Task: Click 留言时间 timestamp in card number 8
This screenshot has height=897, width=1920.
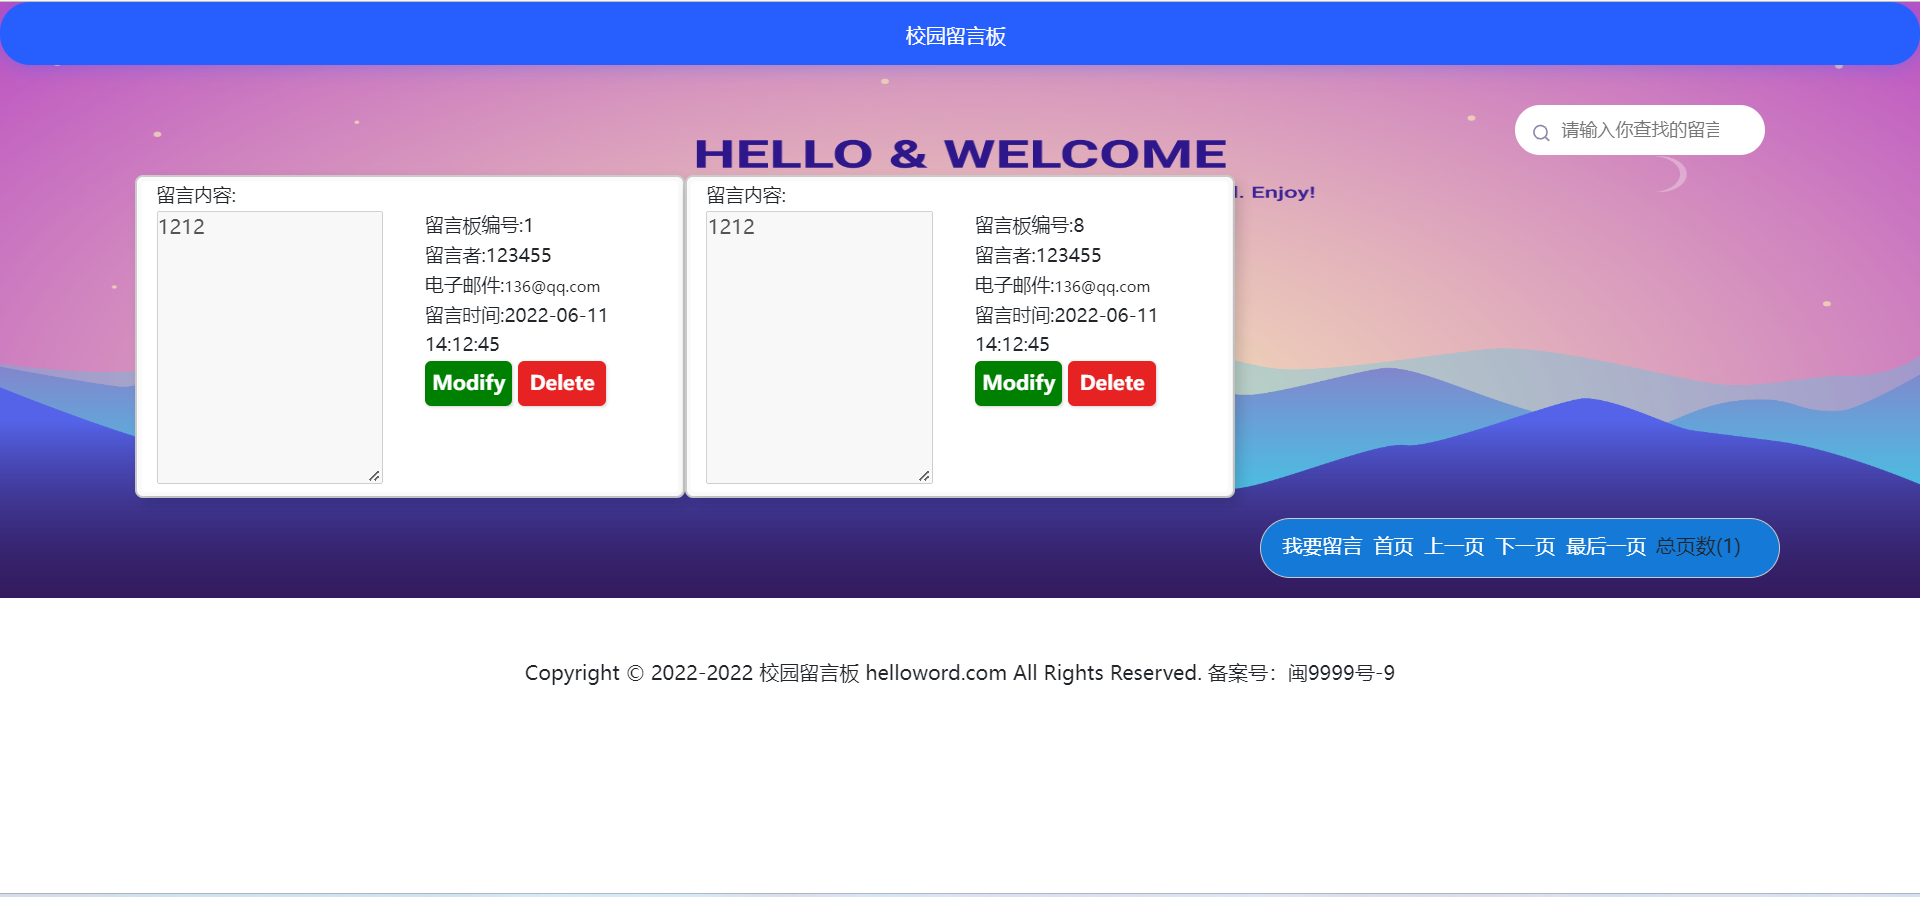Action: (x=1066, y=329)
